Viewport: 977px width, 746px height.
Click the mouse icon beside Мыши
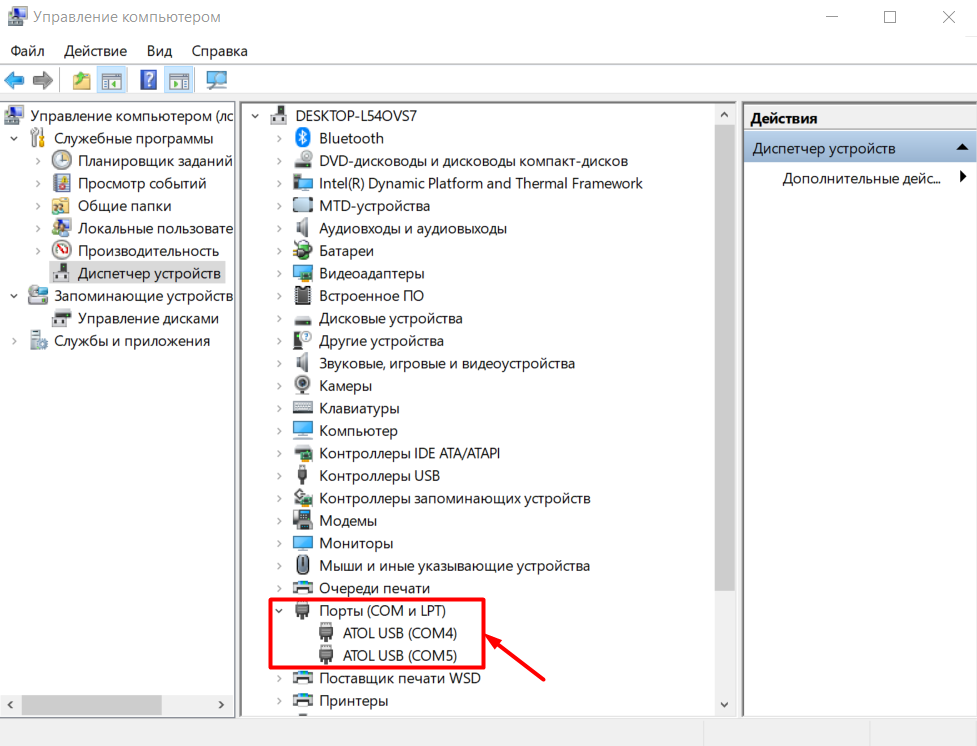point(303,565)
